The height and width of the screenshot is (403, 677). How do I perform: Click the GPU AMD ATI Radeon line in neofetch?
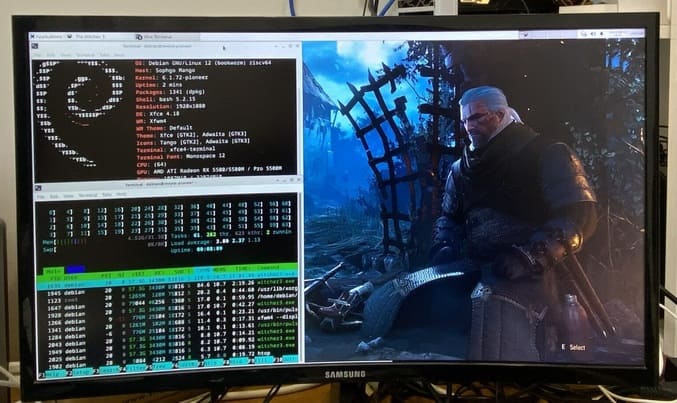click(x=209, y=168)
